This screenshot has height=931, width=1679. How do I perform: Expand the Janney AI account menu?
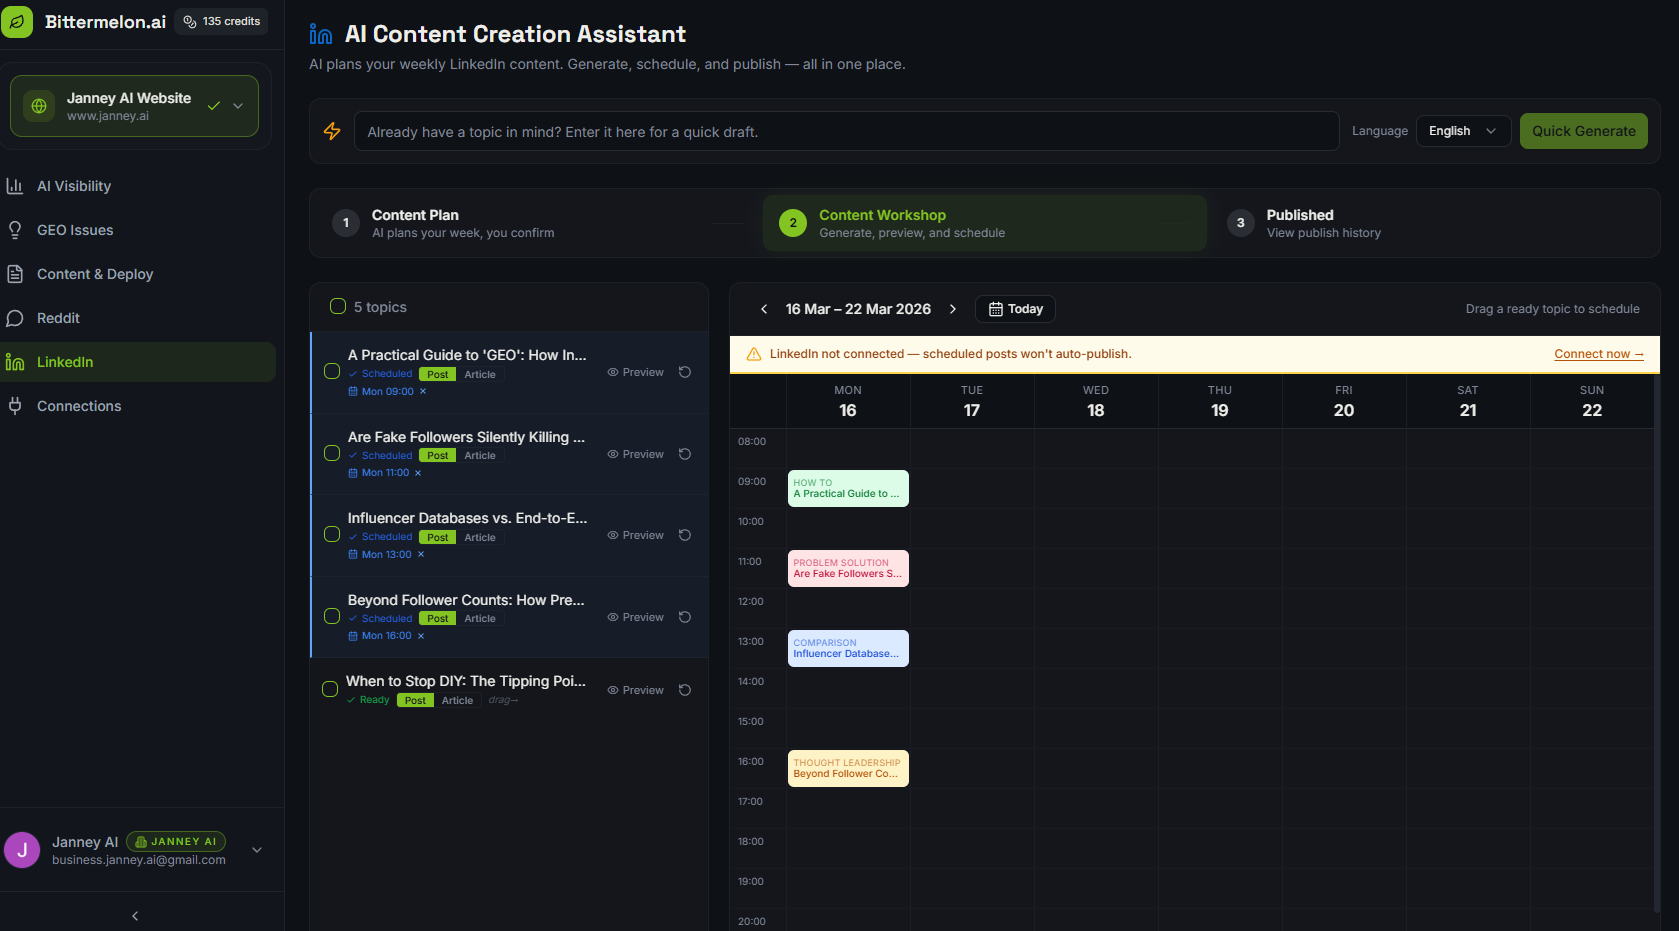point(257,850)
